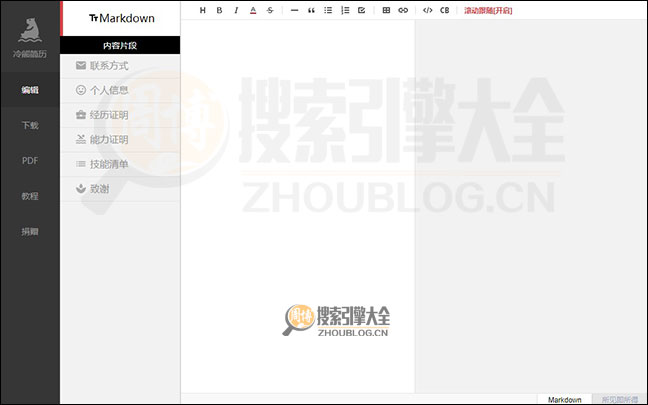Open the red-underlined A font color tool
This screenshot has height=405, width=648.
(253, 10)
